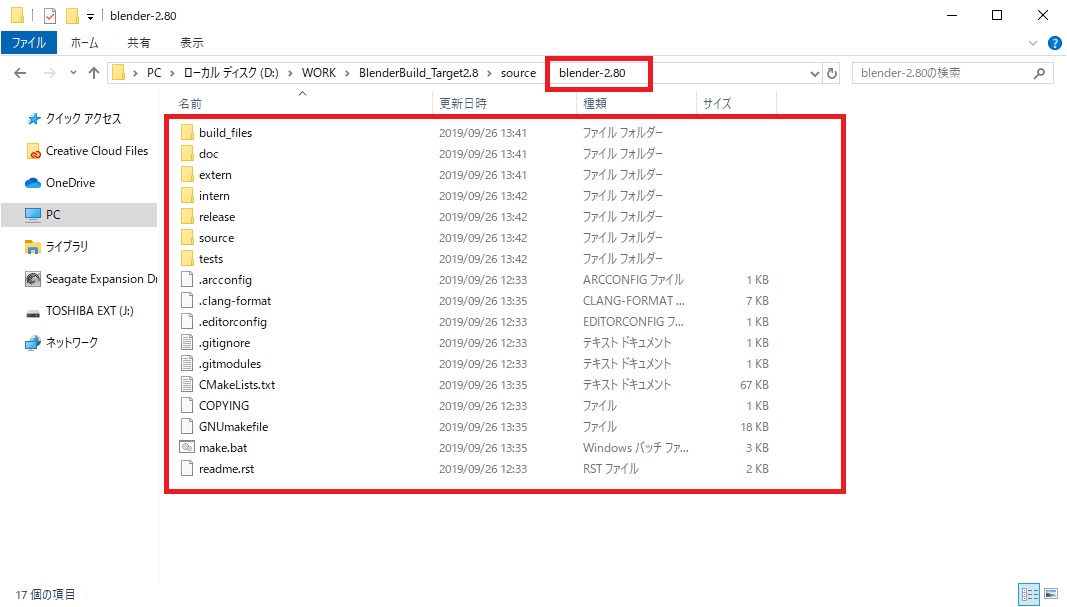Select ライブラリ in navigation pane
The image size is (1067, 607).
coord(66,247)
